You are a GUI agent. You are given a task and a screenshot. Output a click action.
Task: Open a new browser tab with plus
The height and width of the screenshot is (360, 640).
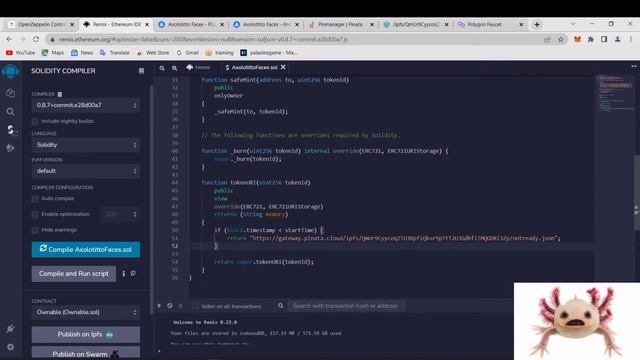(x=537, y=24)
